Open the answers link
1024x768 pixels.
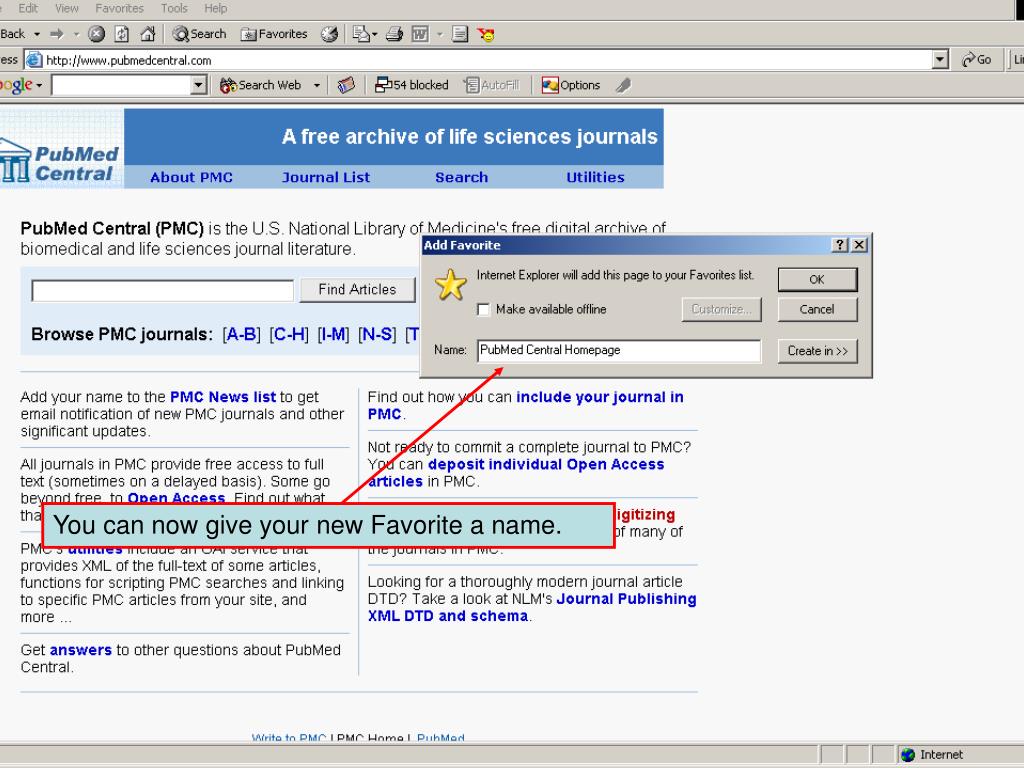(81, 650)
